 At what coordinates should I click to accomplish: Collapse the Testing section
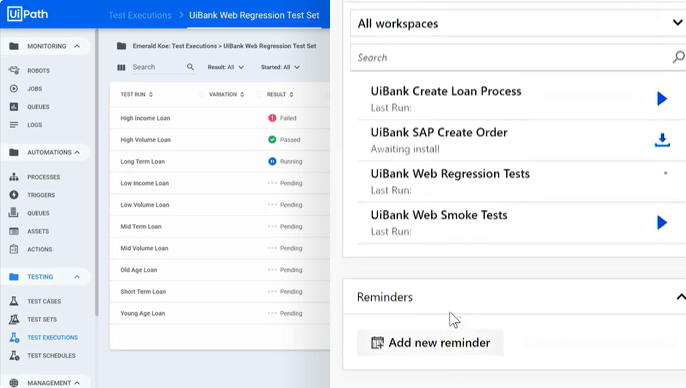pyautogui.click(x=77, y=277)
